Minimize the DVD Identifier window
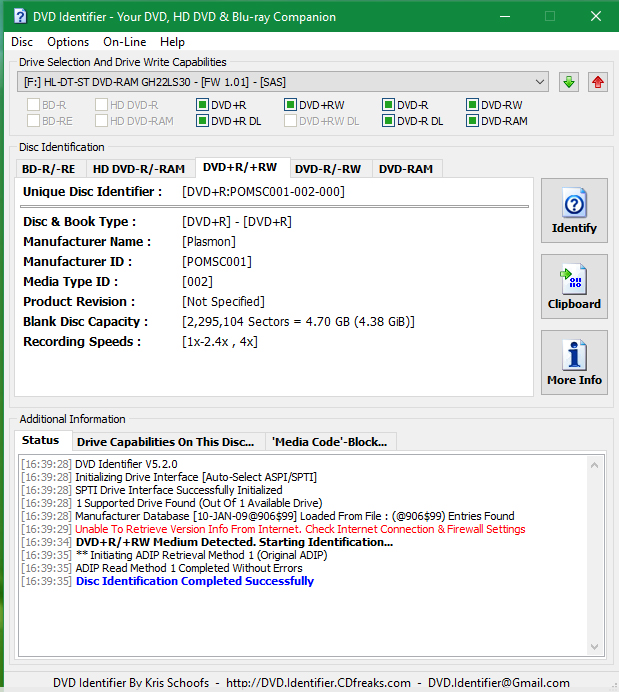The image size is (619, 692). (505, 16)
